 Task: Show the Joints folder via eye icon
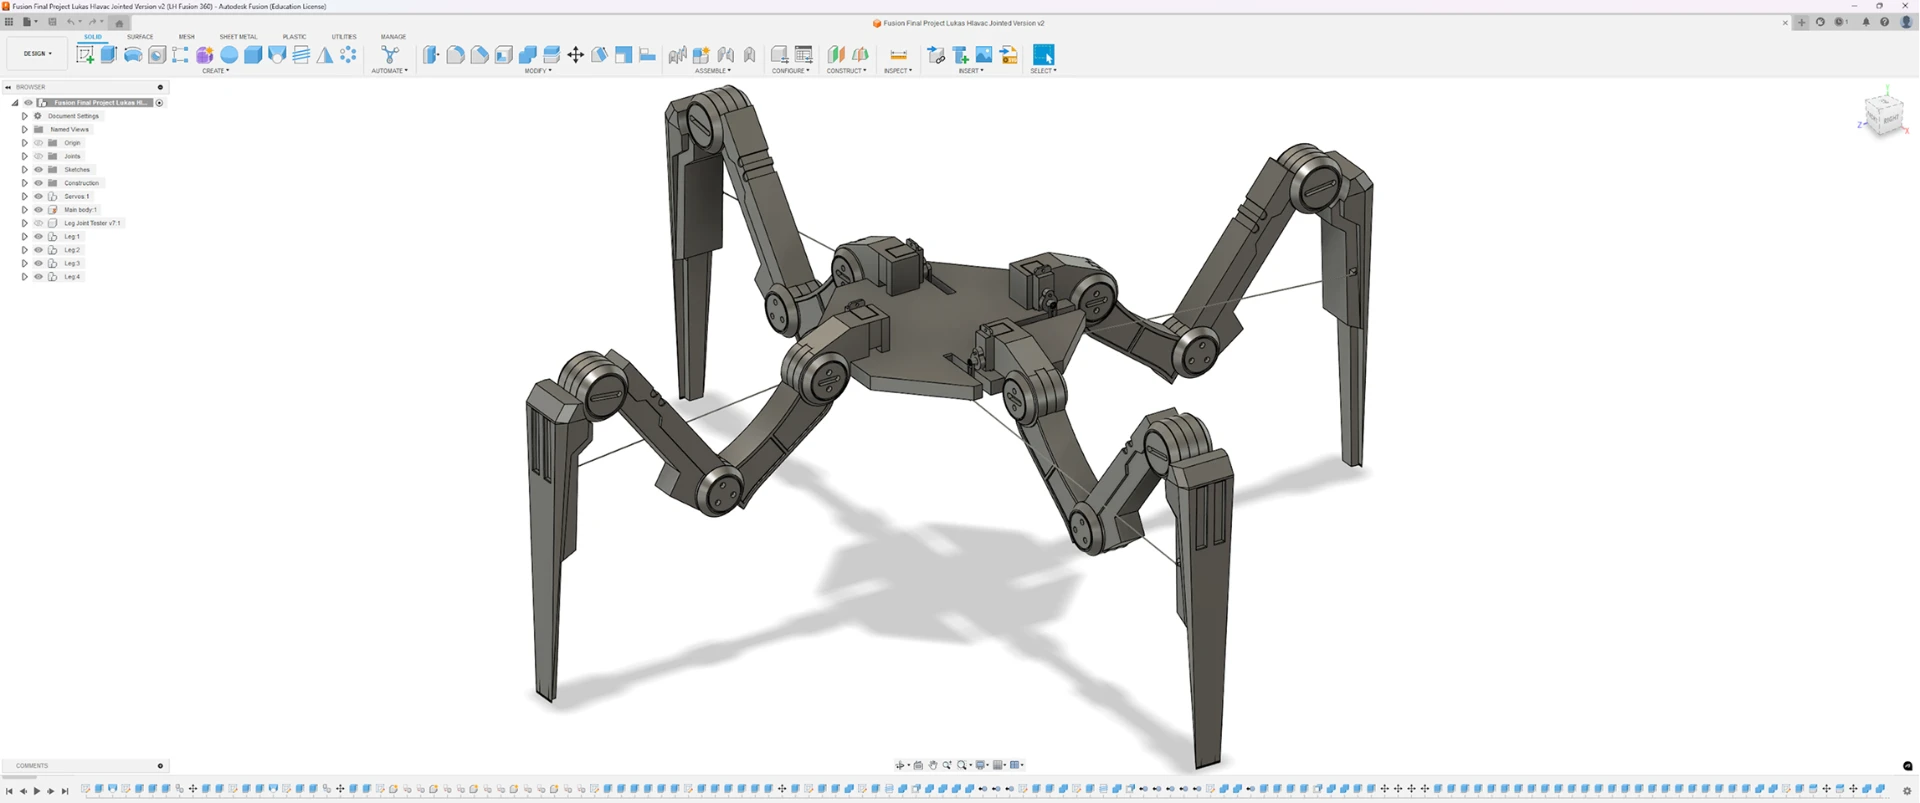(x=39, y=156)
